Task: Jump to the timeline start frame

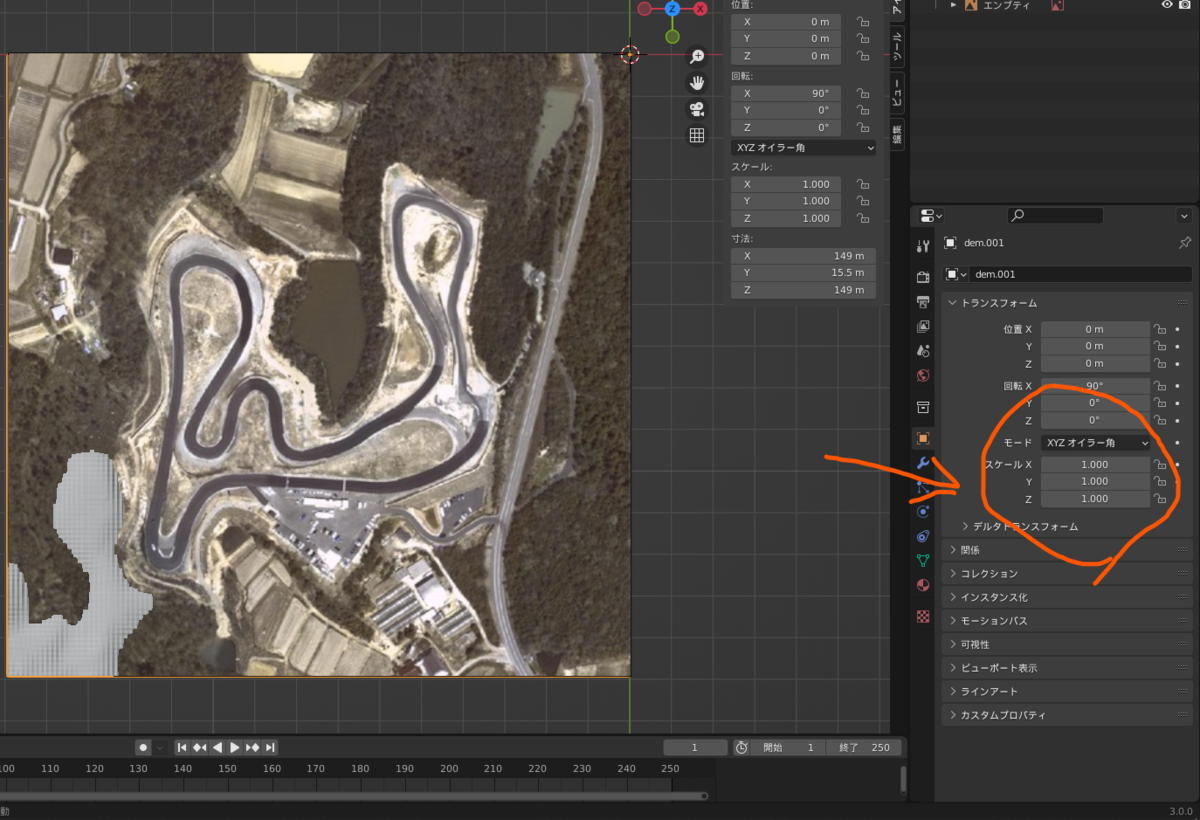Action: coord(182,747)
